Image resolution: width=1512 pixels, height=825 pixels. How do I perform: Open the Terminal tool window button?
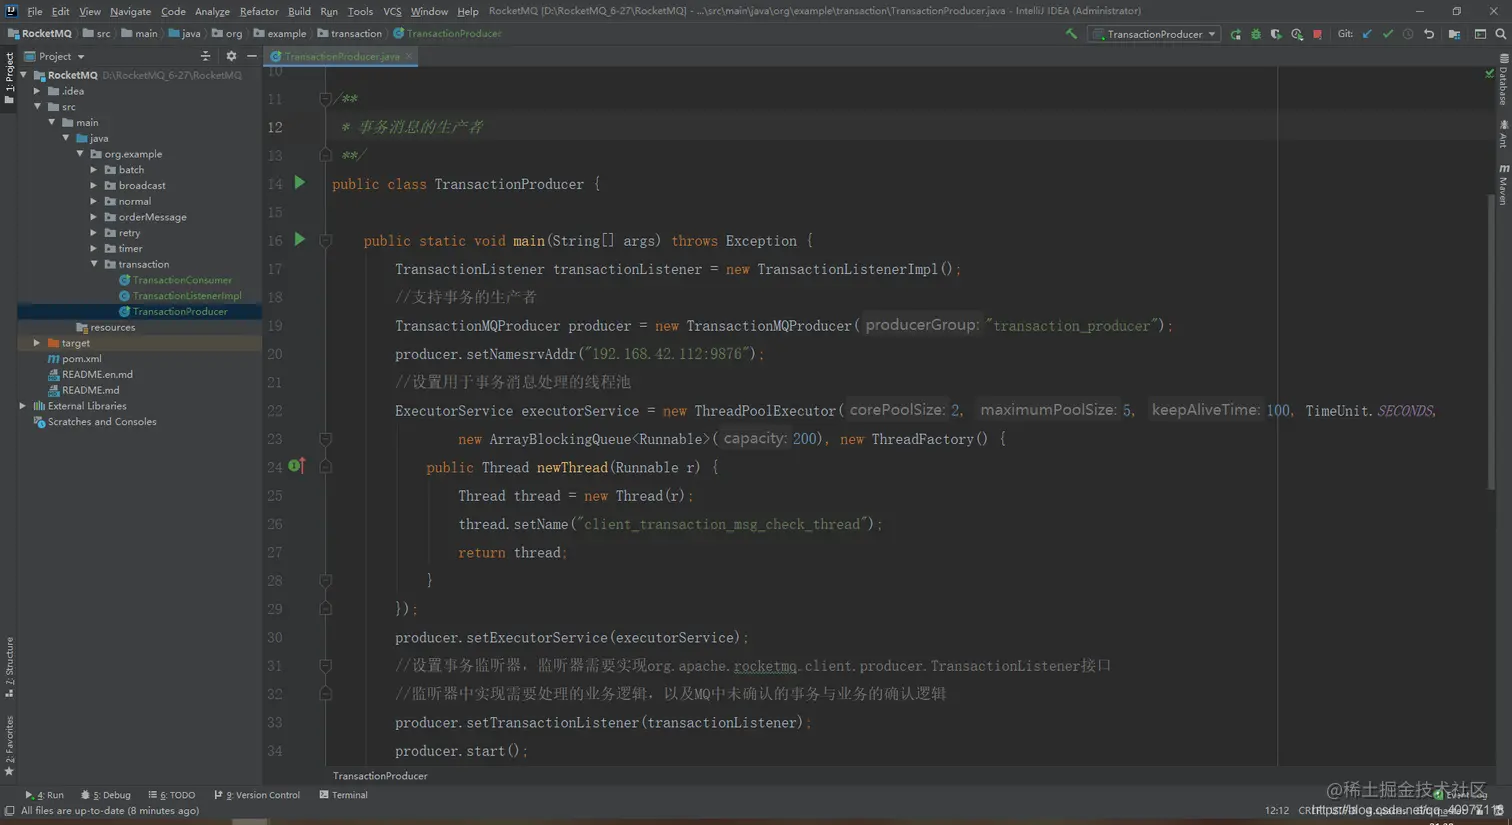click(x=343, y=795)
